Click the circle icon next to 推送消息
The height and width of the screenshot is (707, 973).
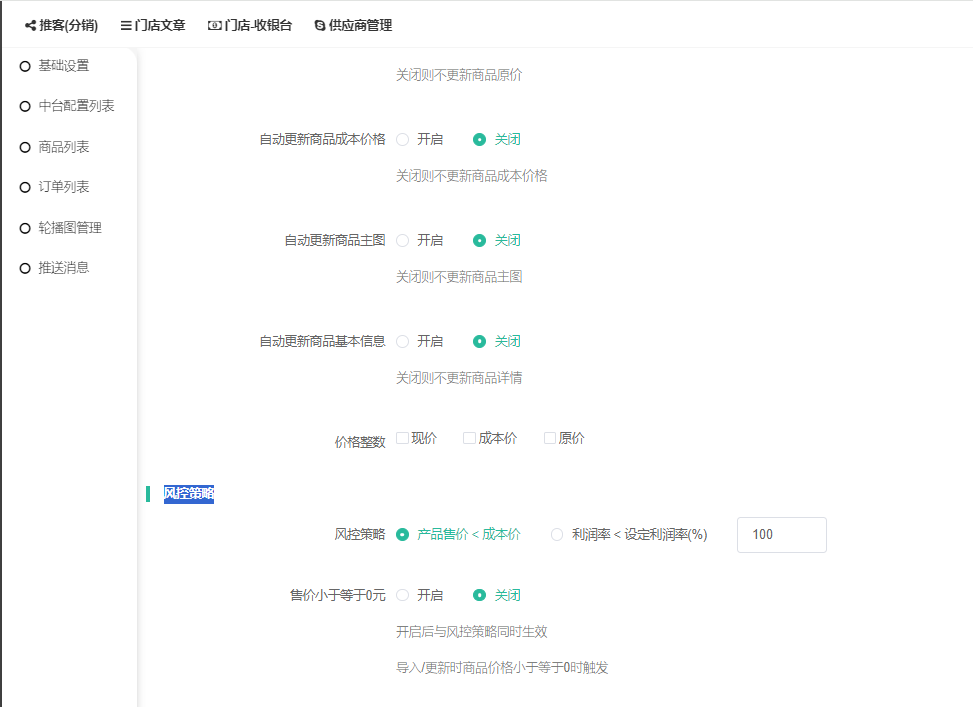click(x=25, y=269)
